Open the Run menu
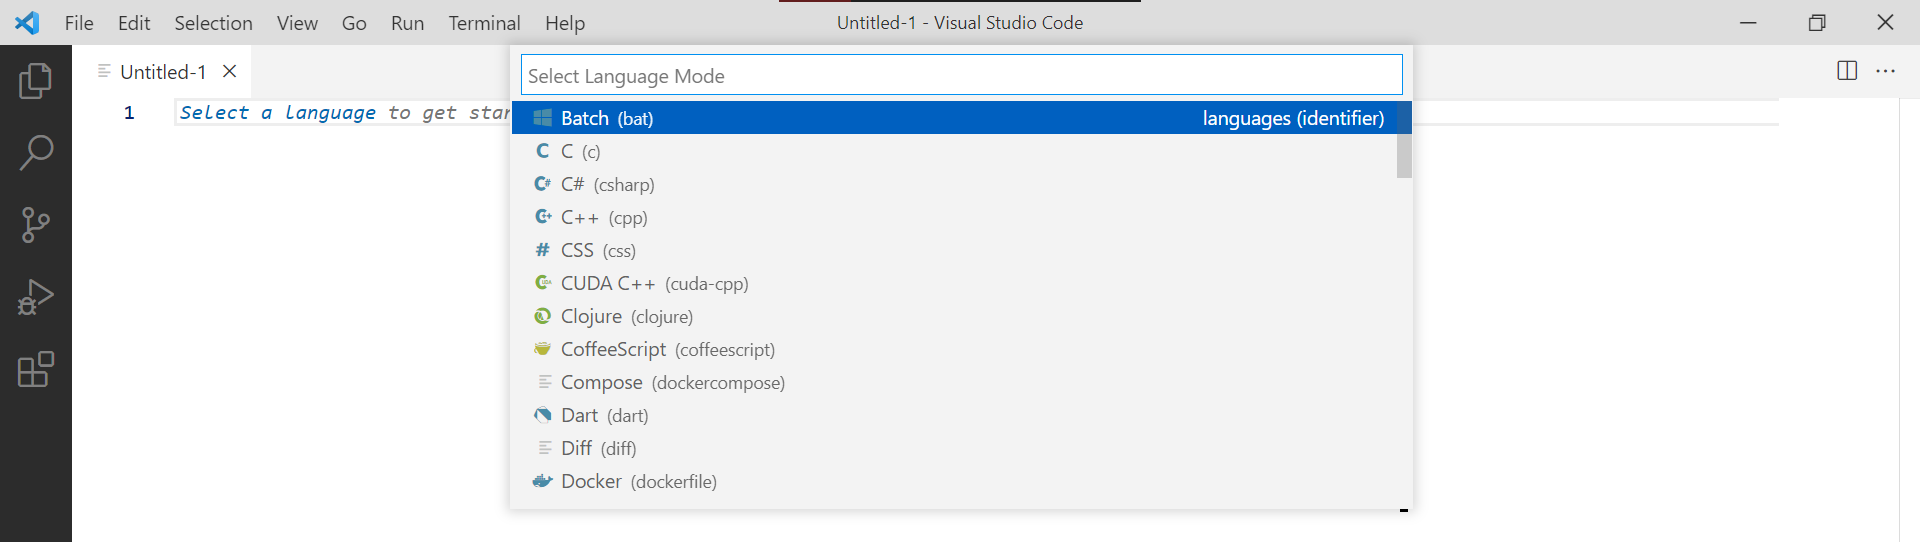The width and height of the screenshot is (1920, 542). pyautogui.click(x=407, y=23)
